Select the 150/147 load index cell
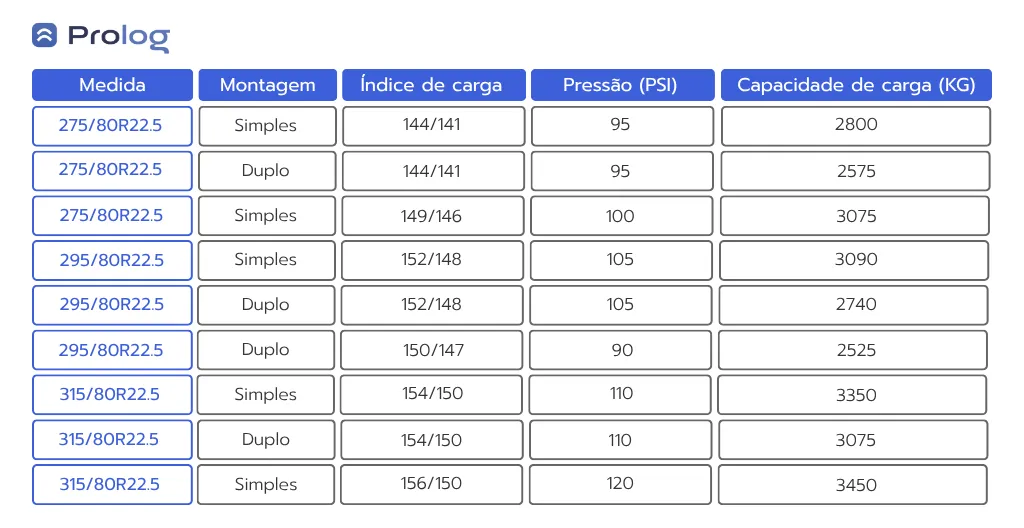This screenshot has height=528, width=1024. (x=432, y=350)
